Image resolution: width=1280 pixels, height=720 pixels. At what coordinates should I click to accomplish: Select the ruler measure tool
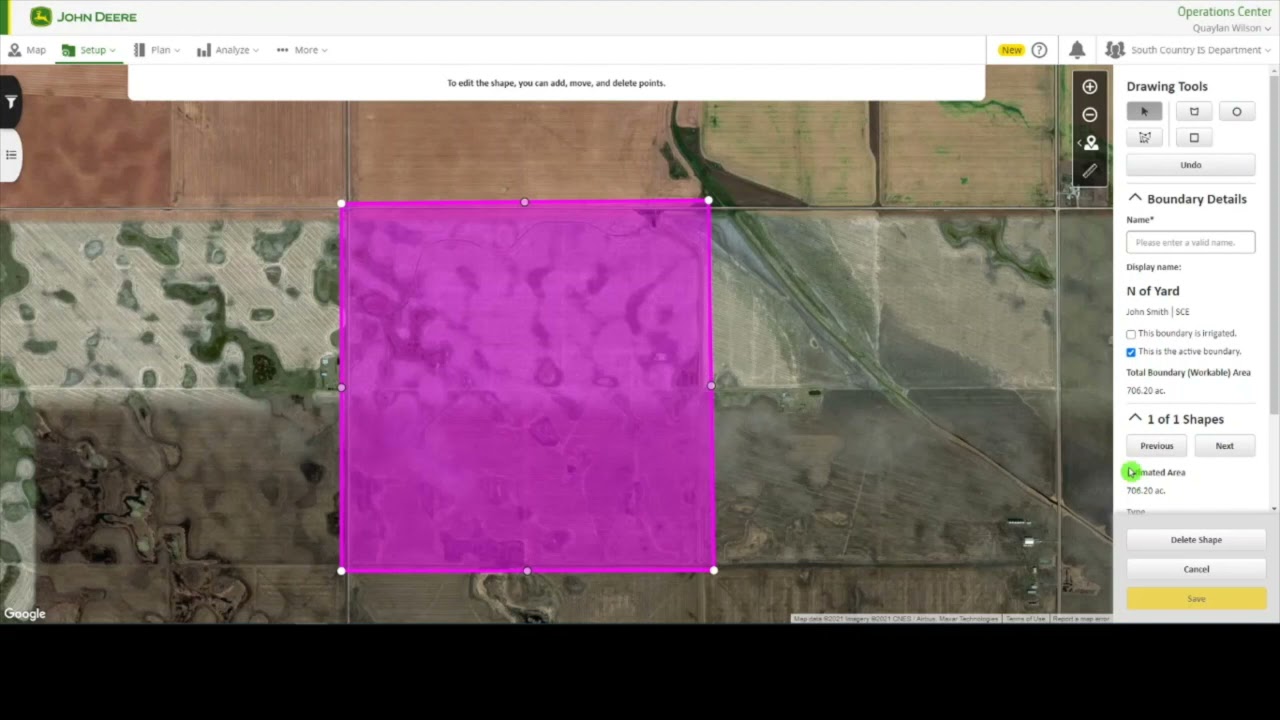tap(1090, 171)
